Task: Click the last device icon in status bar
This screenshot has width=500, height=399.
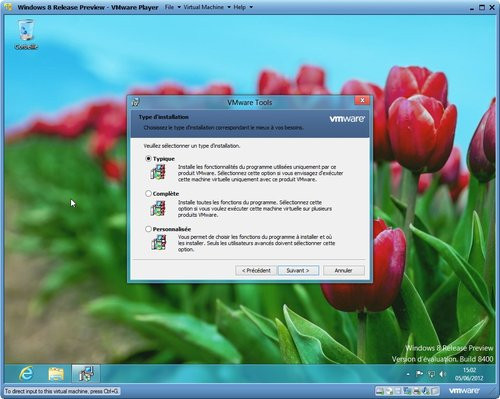Action: 434,391
